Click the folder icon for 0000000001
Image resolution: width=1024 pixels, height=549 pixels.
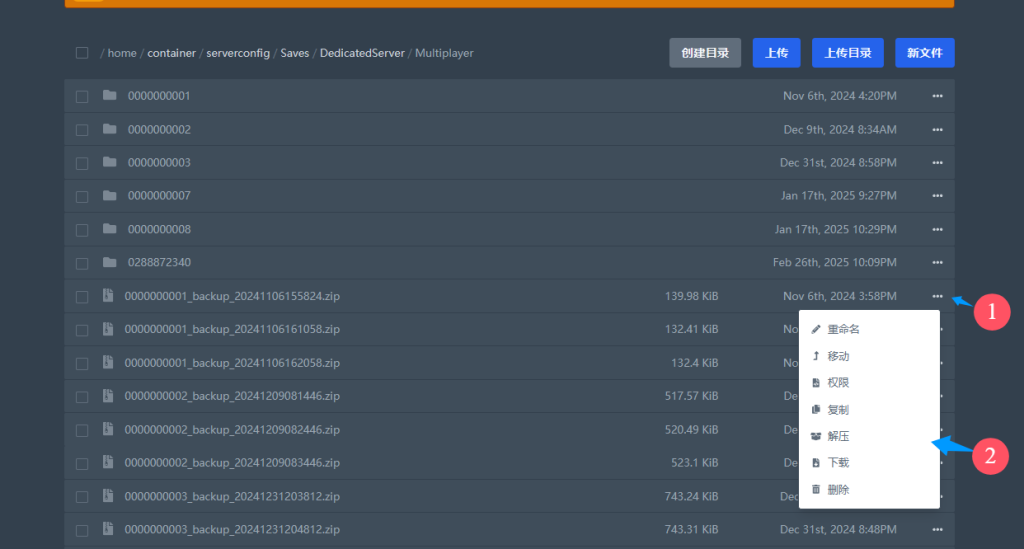[x=109, y=96]
